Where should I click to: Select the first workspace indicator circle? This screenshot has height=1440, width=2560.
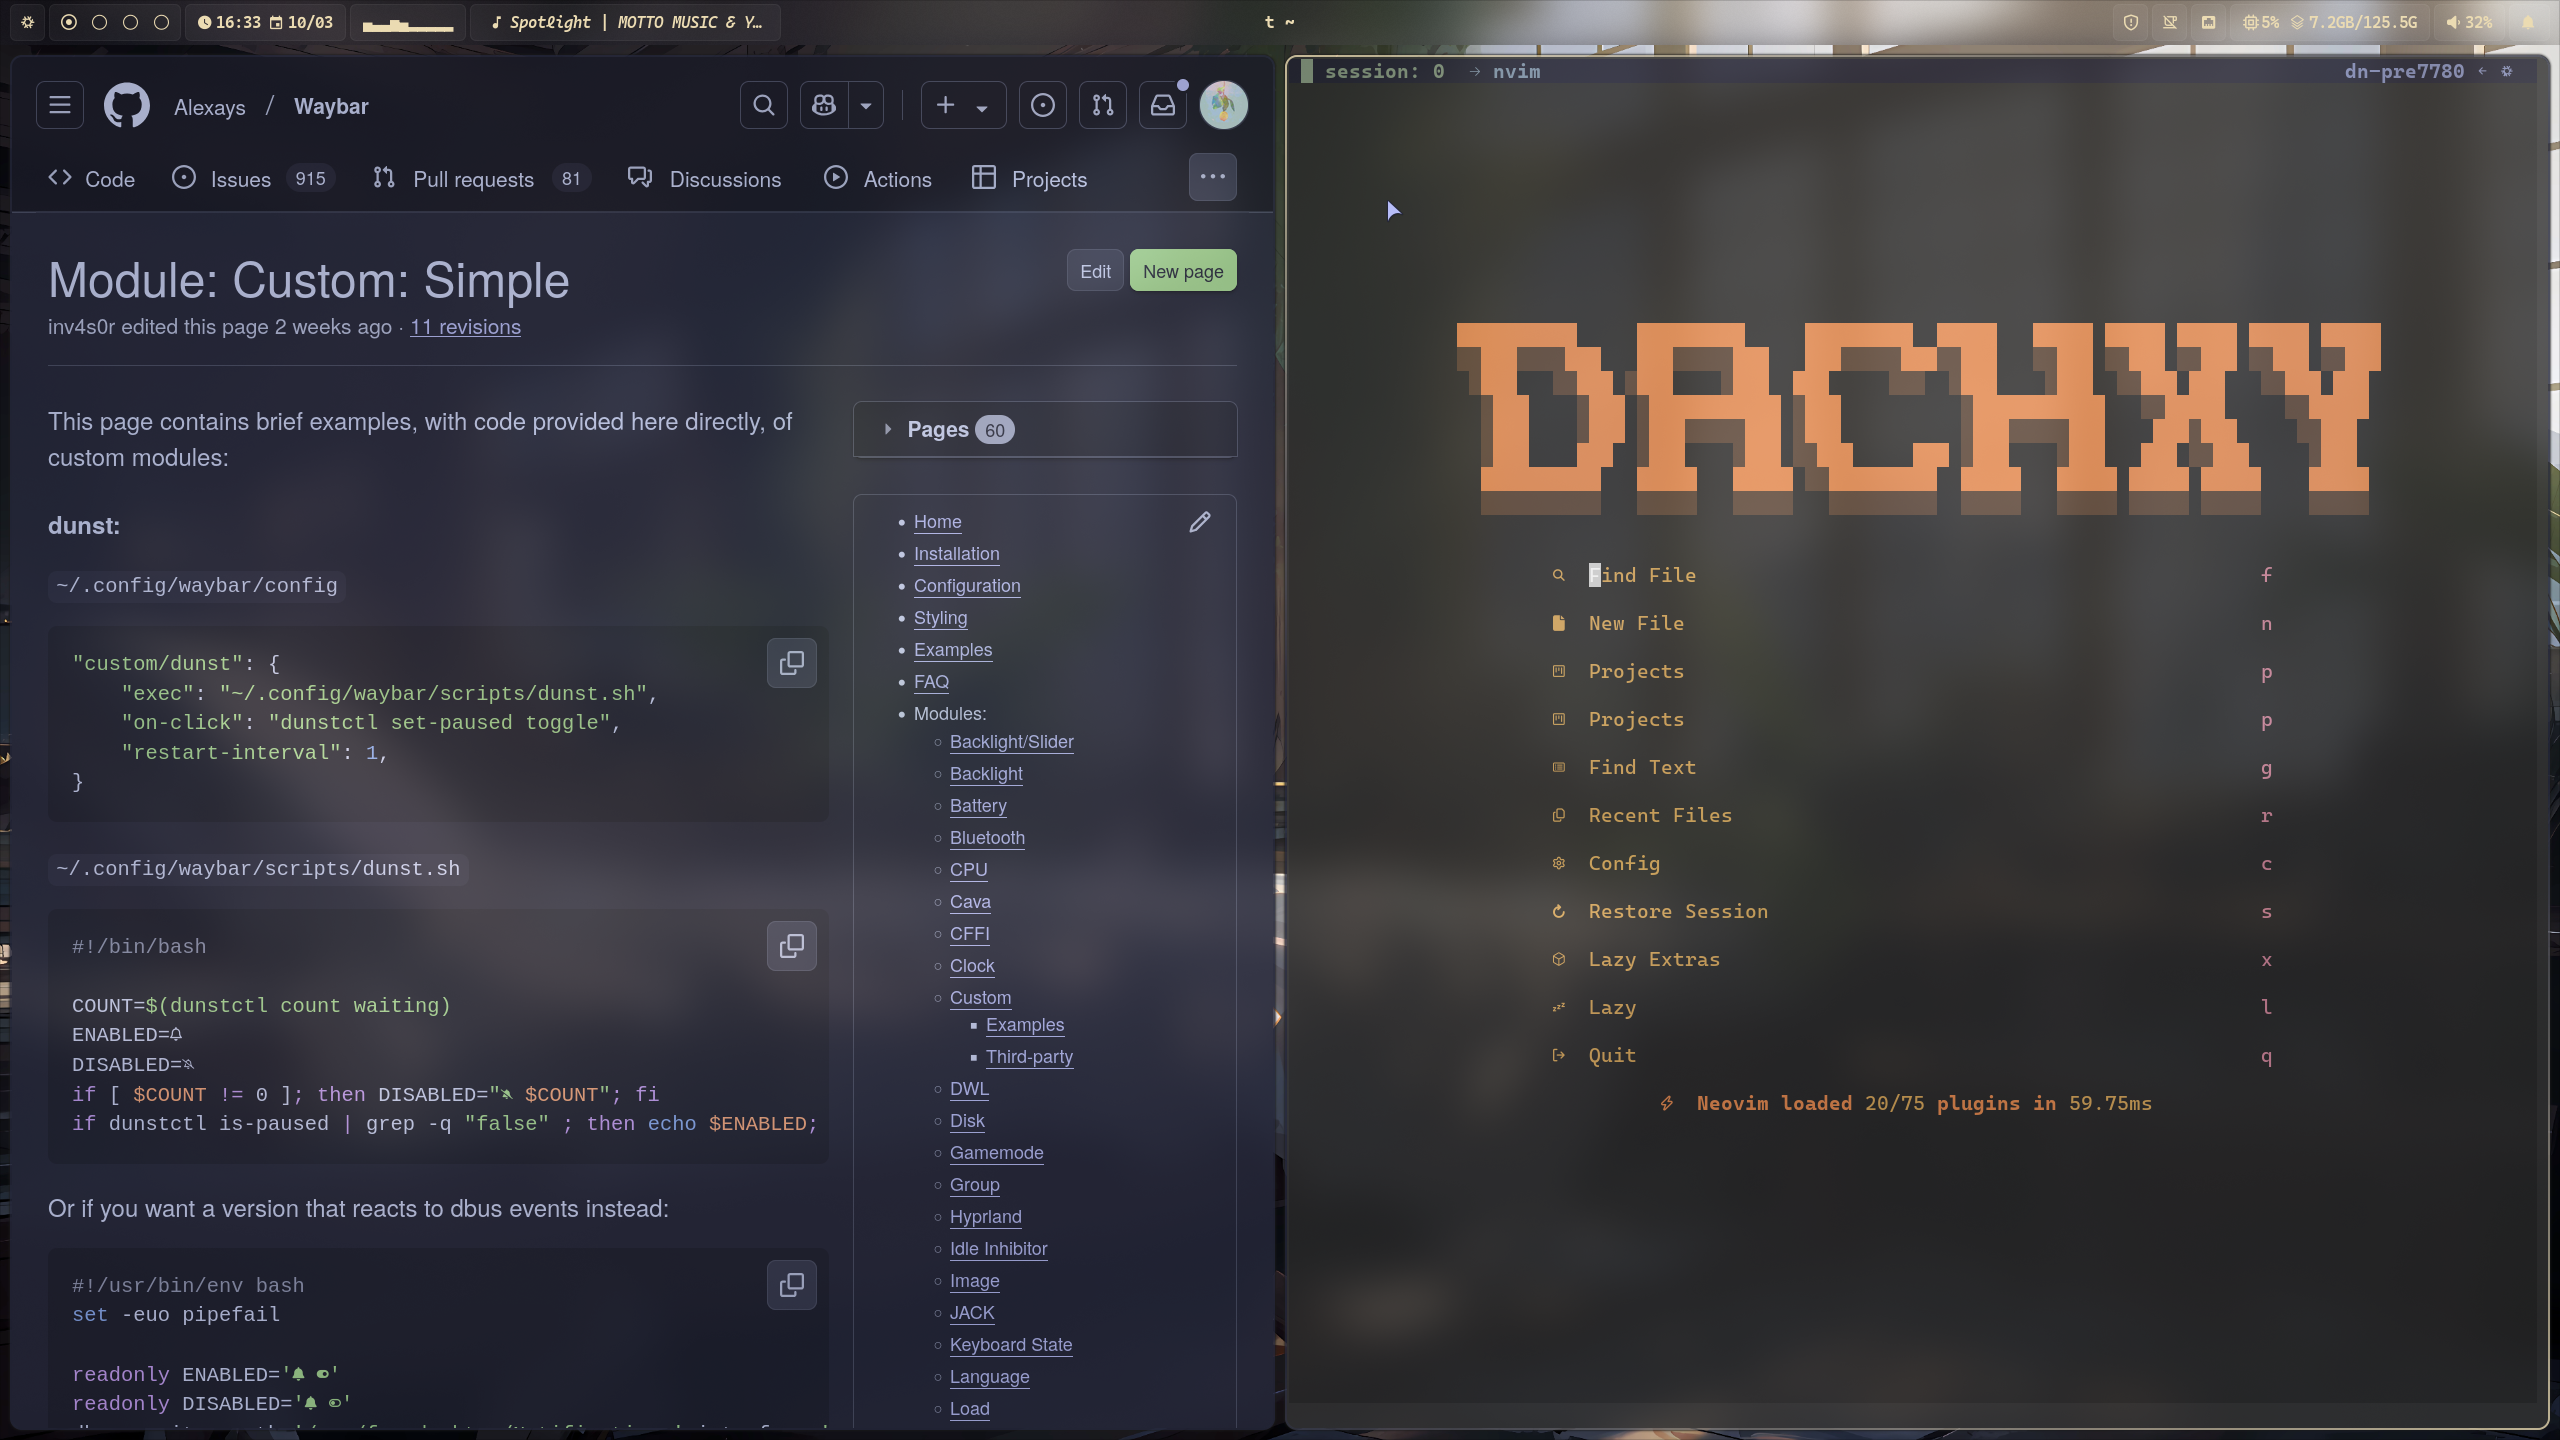pyautogui.click(x=69, y=22)
